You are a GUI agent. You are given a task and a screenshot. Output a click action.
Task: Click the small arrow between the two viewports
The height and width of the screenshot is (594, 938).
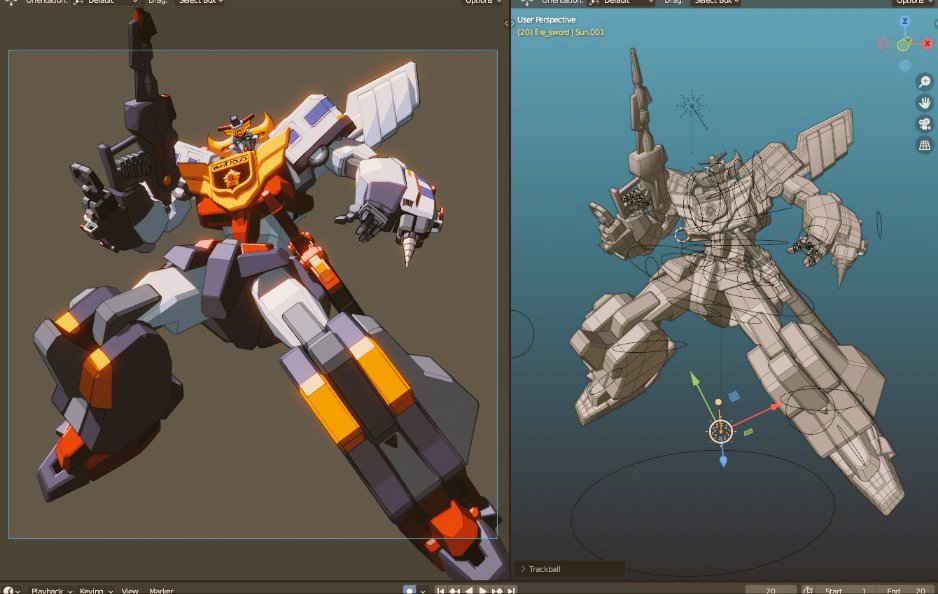click(507, 23)
